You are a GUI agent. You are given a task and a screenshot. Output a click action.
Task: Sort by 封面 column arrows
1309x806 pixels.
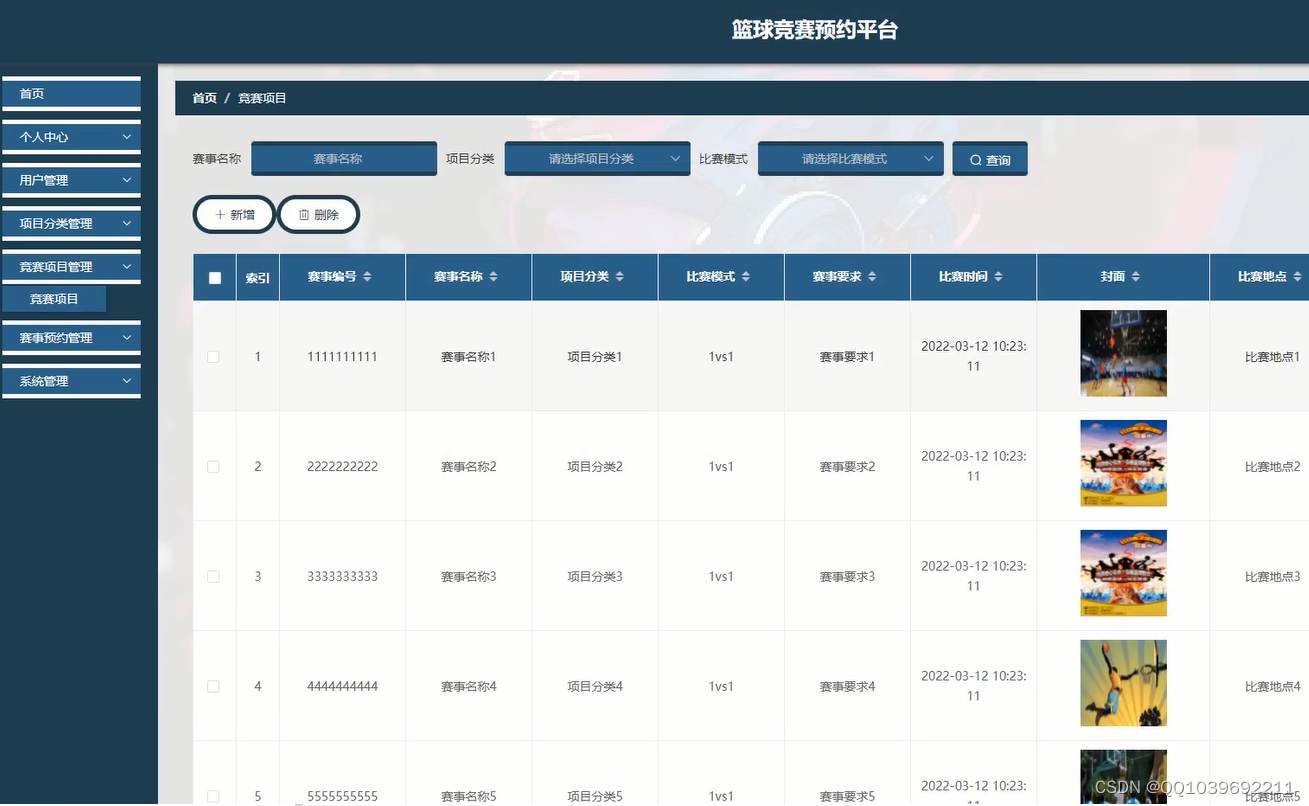click(1135, 277)
